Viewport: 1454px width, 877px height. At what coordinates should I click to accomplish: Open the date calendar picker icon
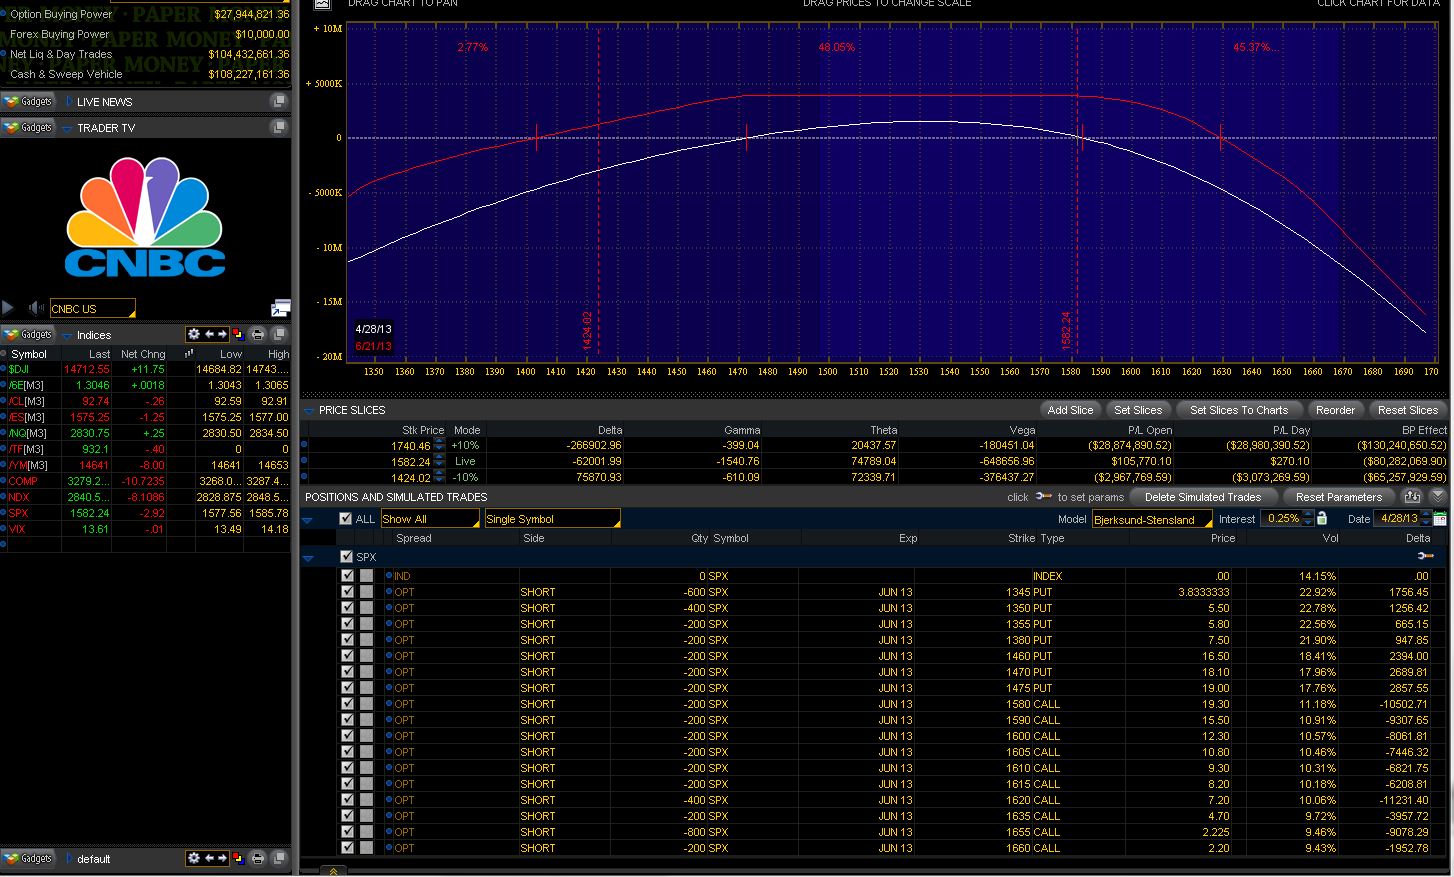point(1440,518)
